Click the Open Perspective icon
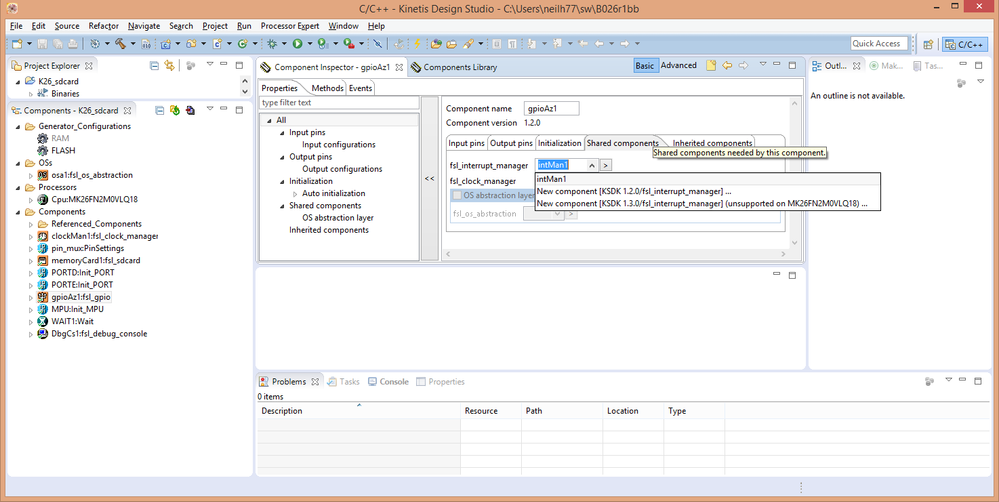The height and width of the screenshot is (502, 999). [x=928, y=44]
